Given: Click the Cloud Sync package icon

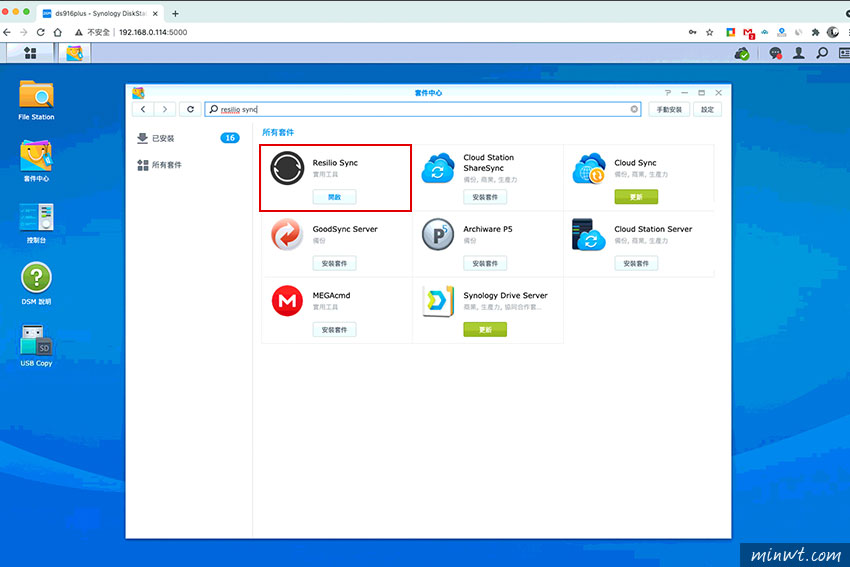Looking at the screenshot, I should point(589,168).
